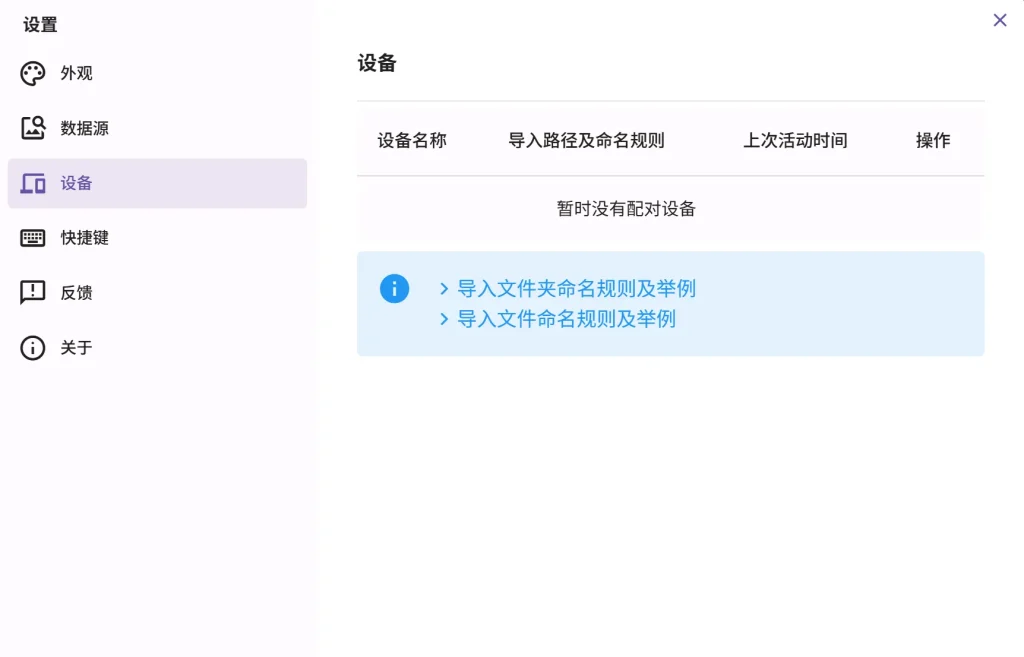Go to the 反馈 section
Image resolution: width=1024 pixels, height=657 pixels.
(77, 293)
